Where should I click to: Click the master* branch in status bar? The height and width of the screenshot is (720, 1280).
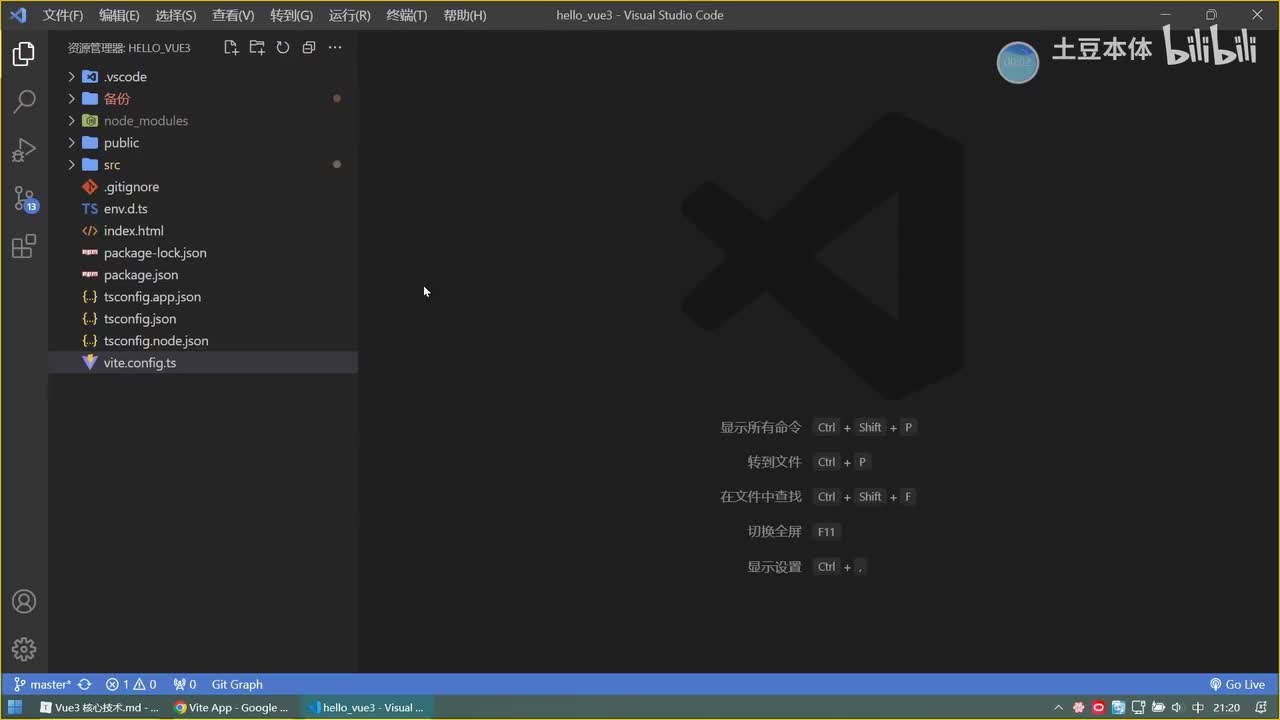point(43,684)
